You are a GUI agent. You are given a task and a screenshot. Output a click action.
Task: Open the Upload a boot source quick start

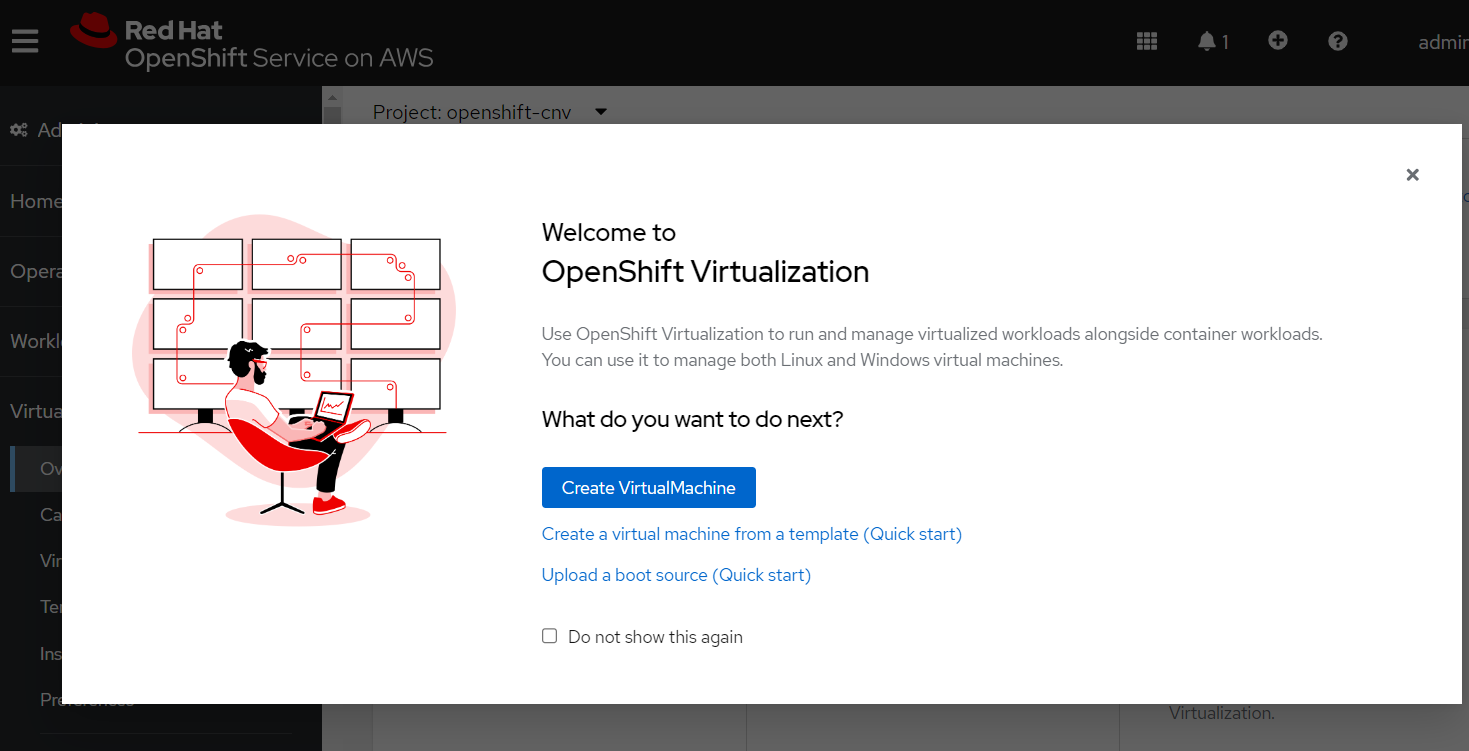click(676, 574)
